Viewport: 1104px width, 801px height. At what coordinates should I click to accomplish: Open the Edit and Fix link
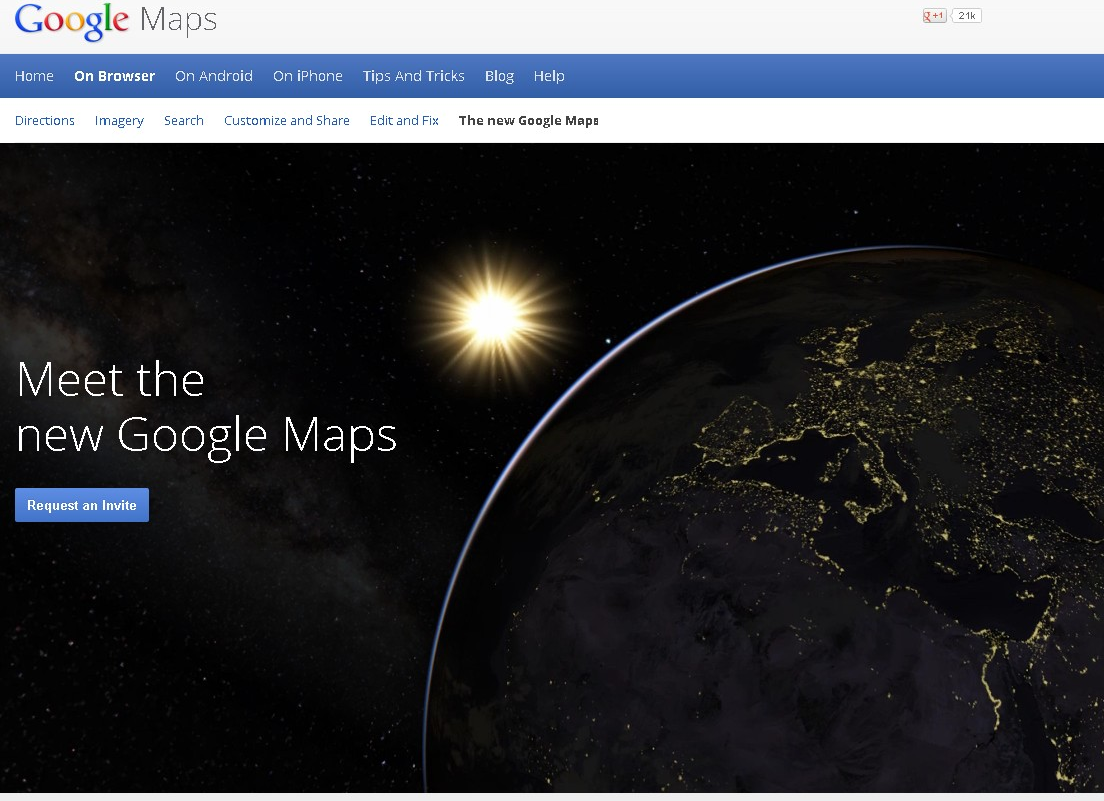pyautogui.click(x=404, y=120)
